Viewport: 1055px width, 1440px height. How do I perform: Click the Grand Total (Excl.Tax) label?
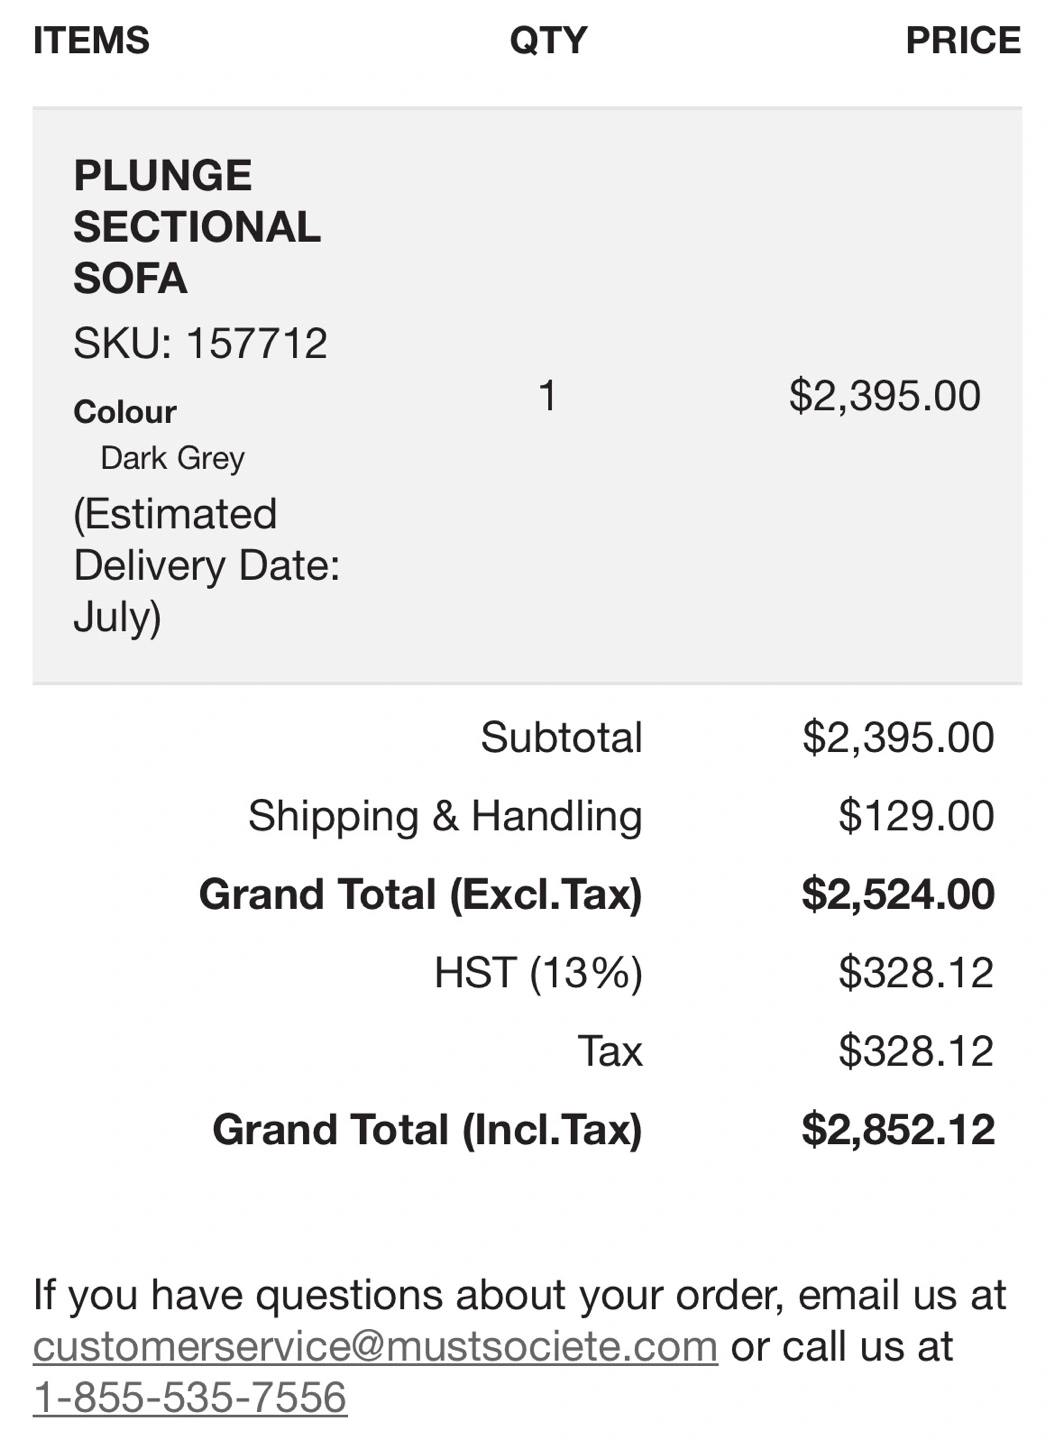420,894
